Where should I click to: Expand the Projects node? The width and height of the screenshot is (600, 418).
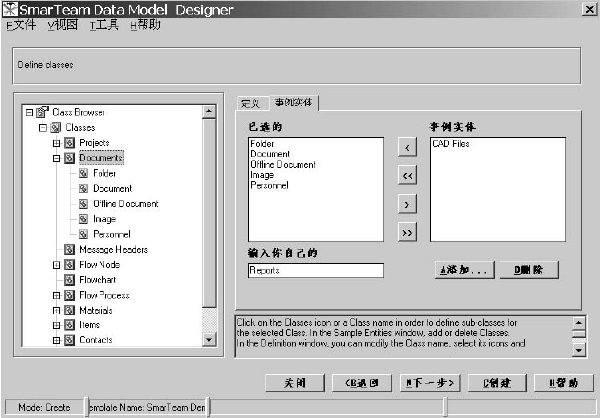(x=57, y=143)
